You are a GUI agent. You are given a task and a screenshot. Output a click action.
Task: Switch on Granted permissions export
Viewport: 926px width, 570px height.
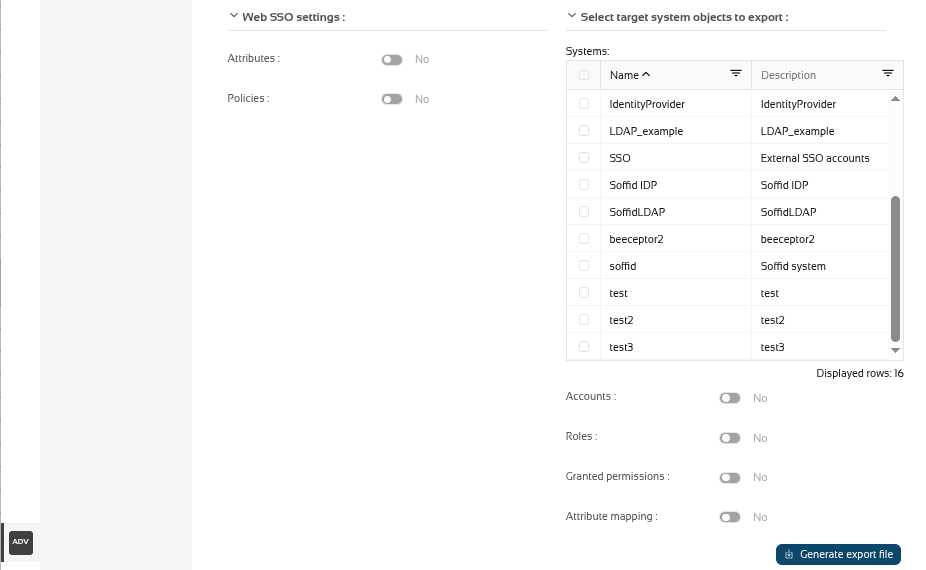[730, 477]
